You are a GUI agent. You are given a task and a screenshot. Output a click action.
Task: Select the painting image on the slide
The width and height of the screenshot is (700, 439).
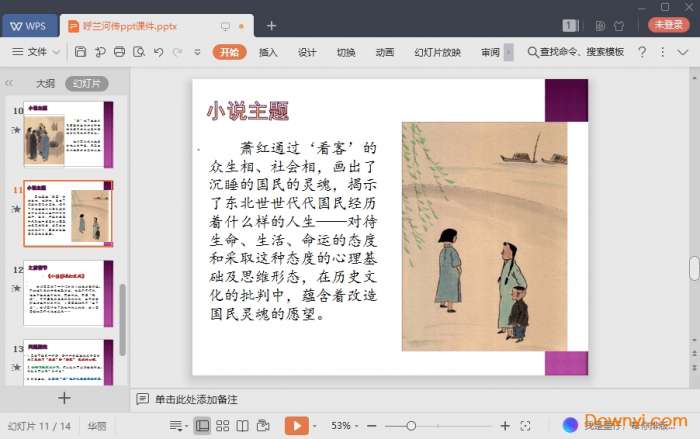484,237
